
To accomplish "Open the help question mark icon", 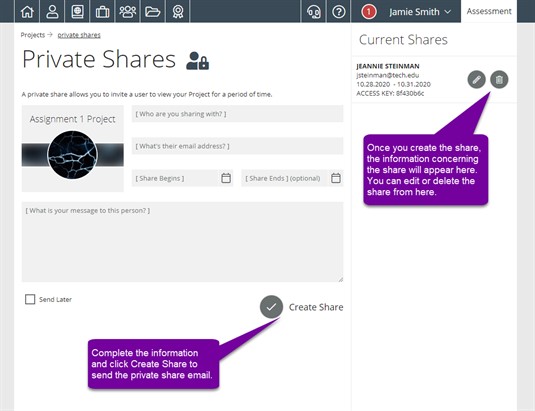I will pos(338,12).
